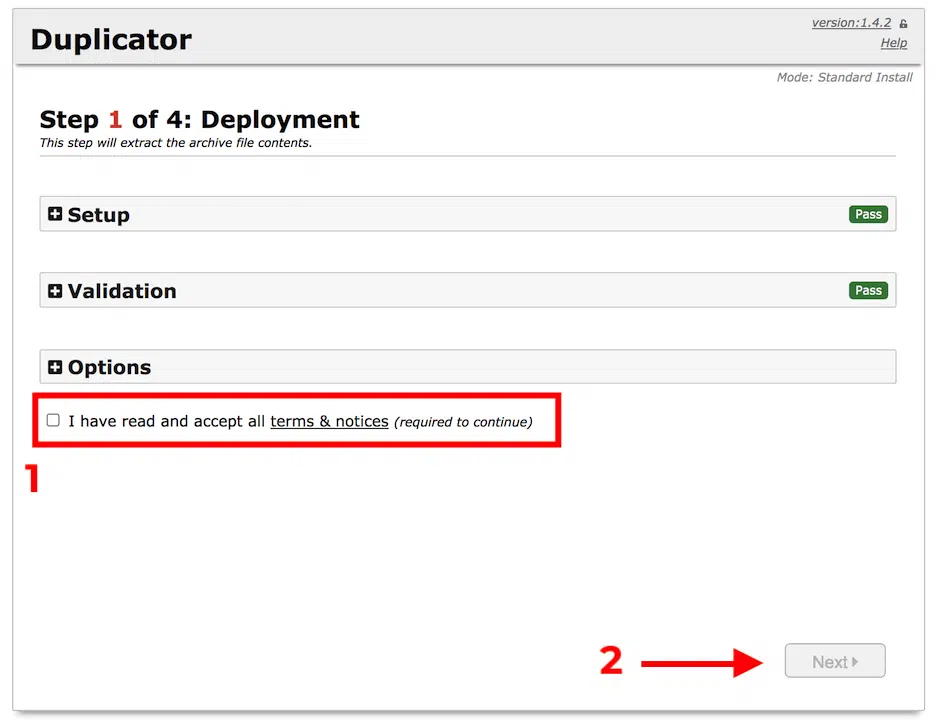936x722 pixels.
Task: Click the Pass badge in the Validation row
Action: click(x=868, y=291)
